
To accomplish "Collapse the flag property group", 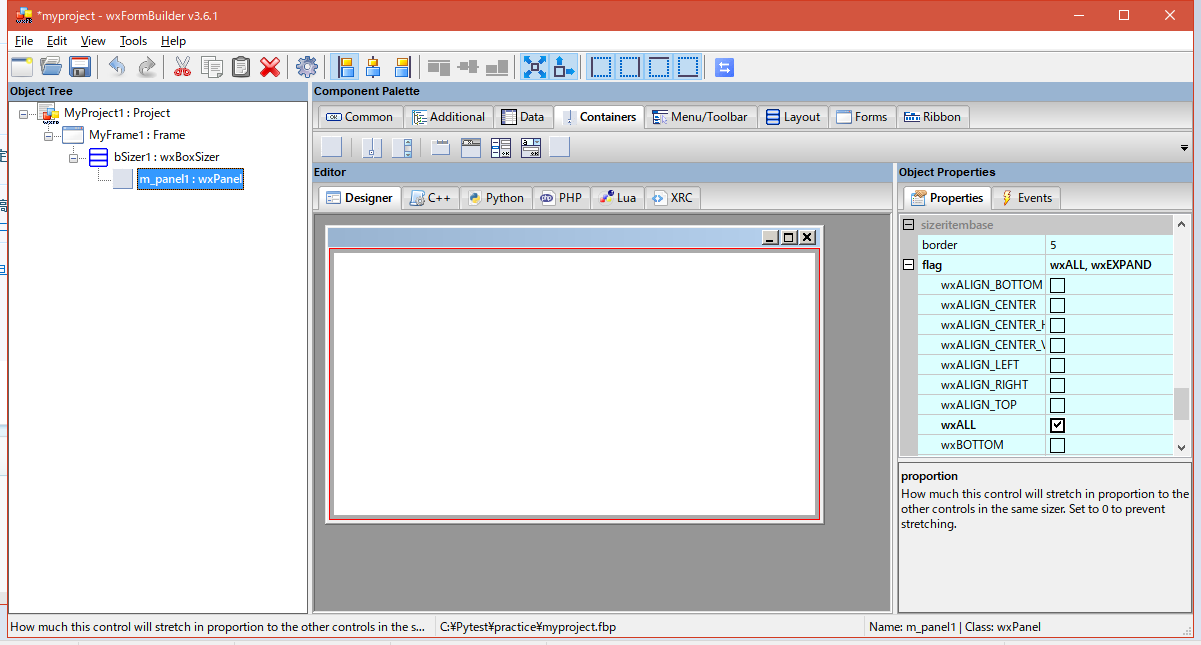I will [x=908, y=265].
